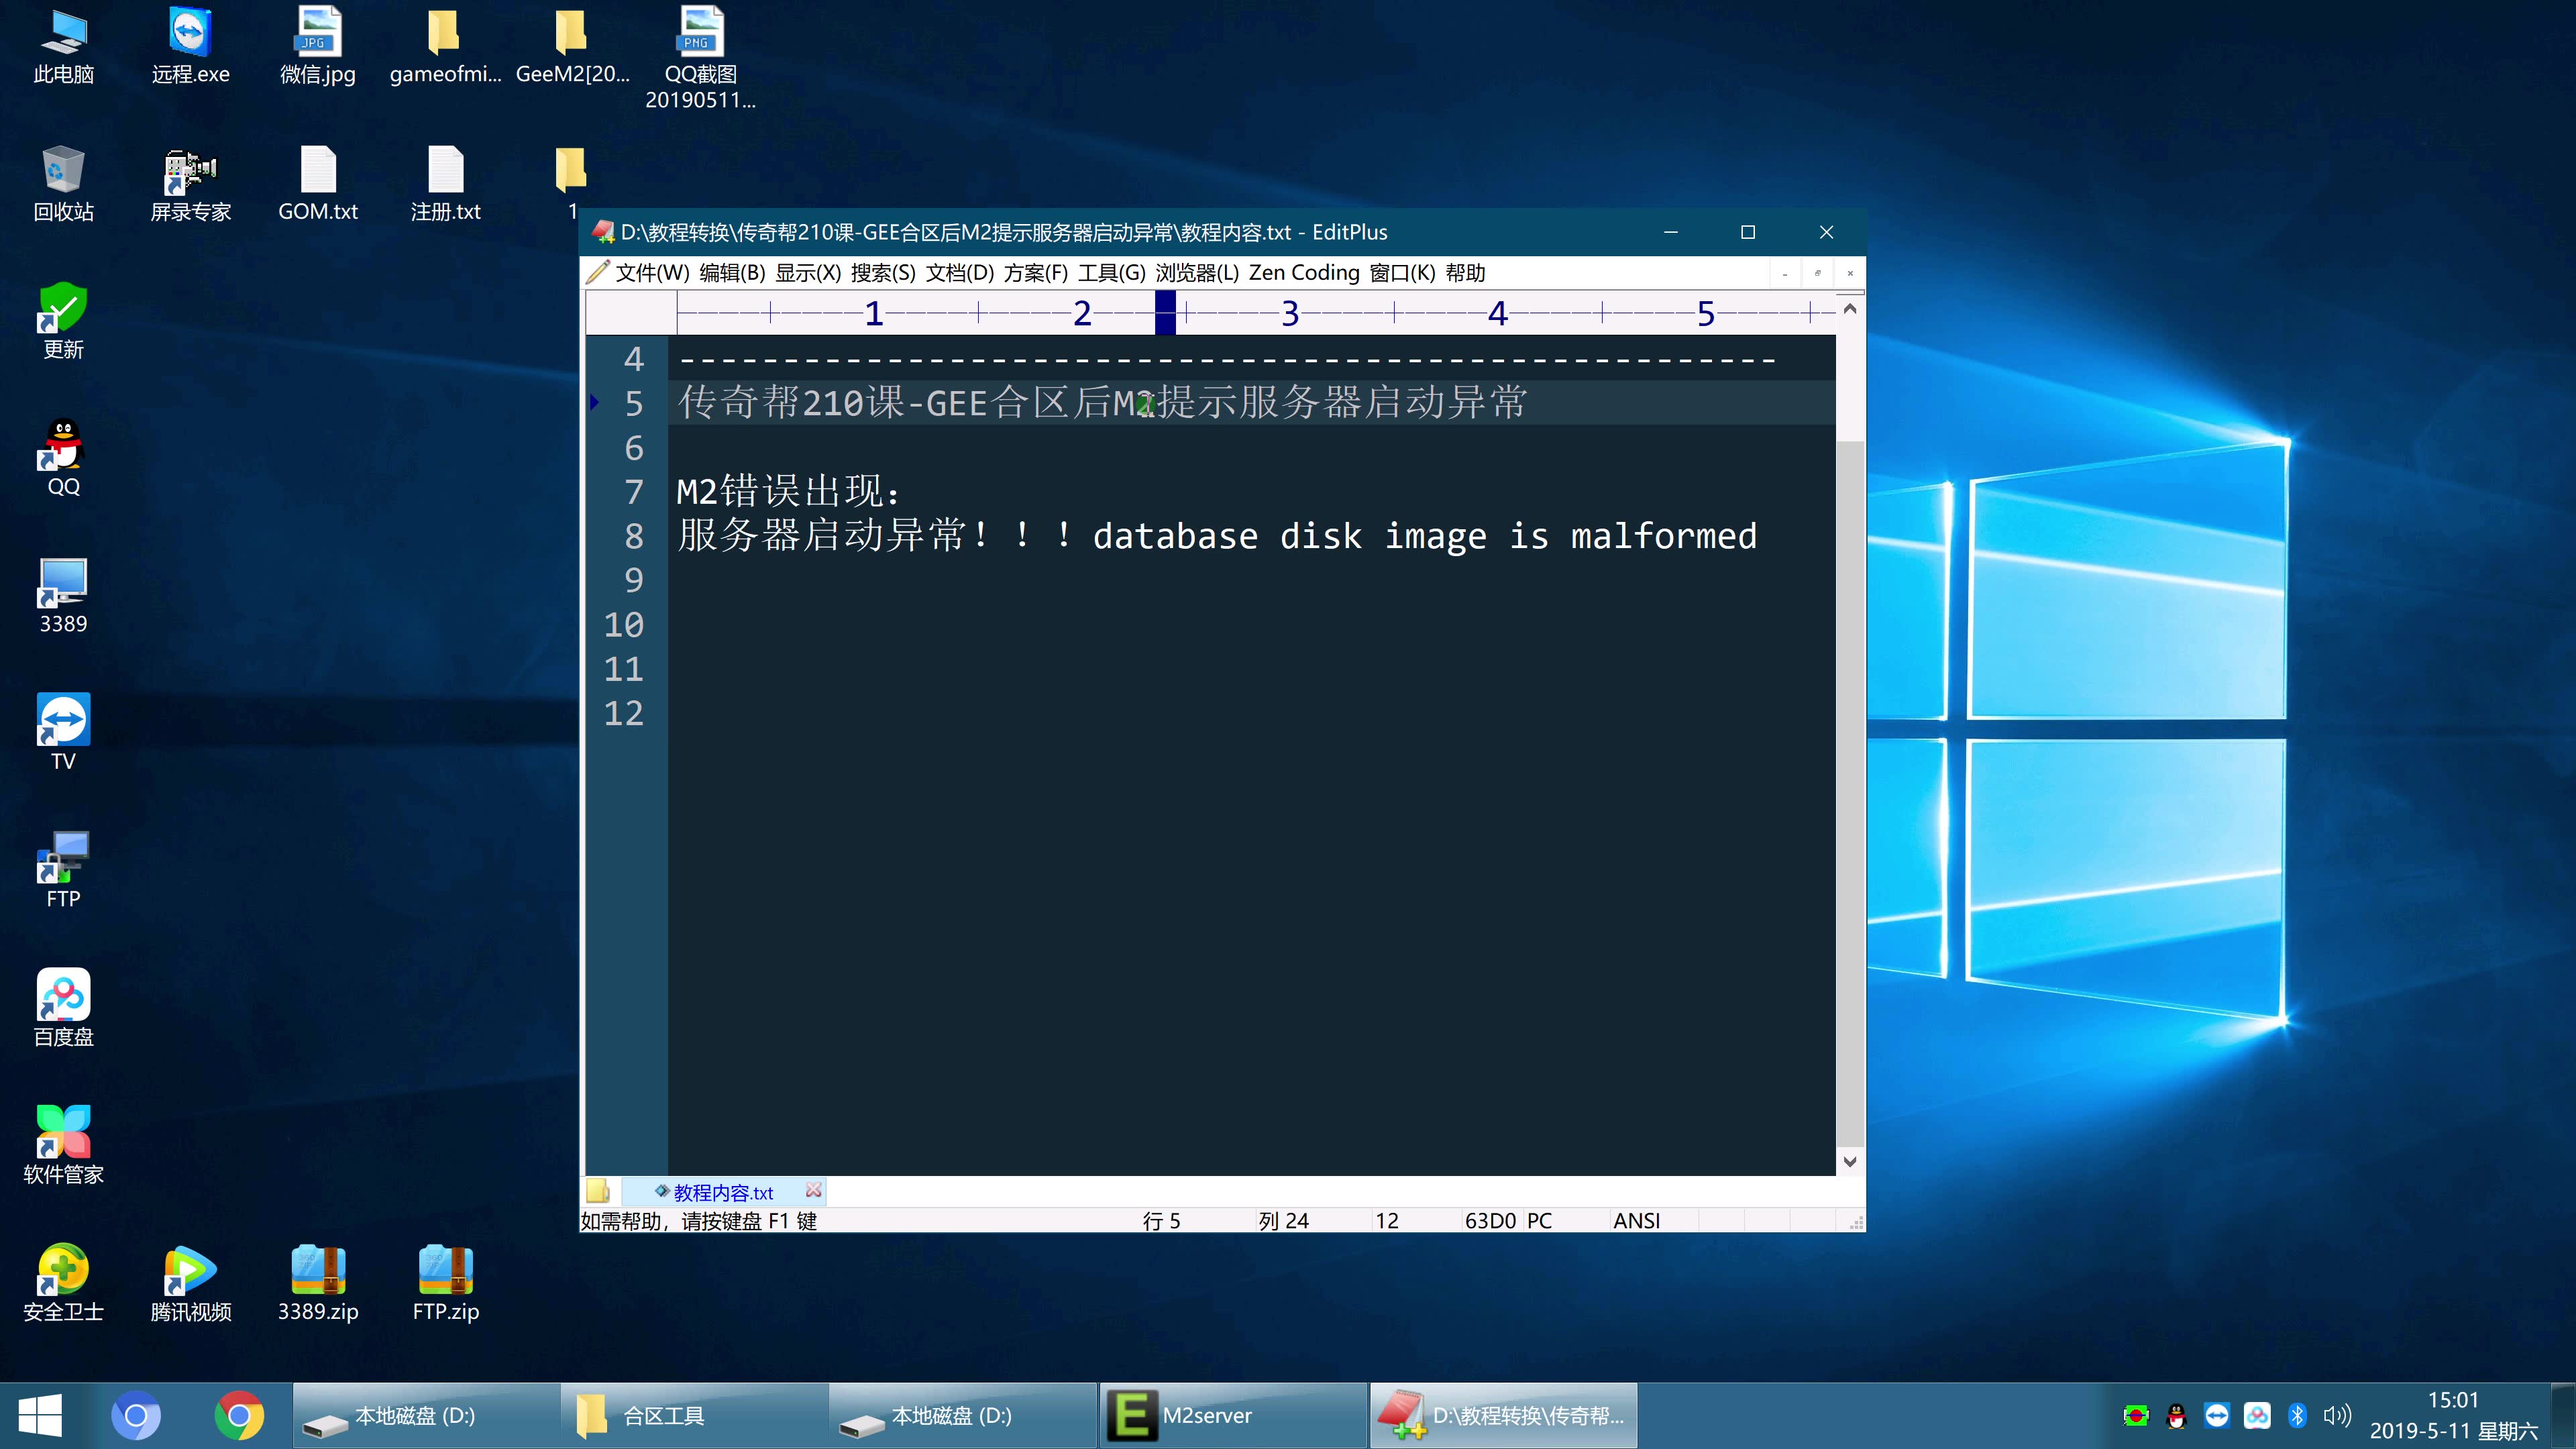The image size is (2576, 1449).
Task: Click scrollbar down arrow in editor
Action: (x=1850, y=1161)
